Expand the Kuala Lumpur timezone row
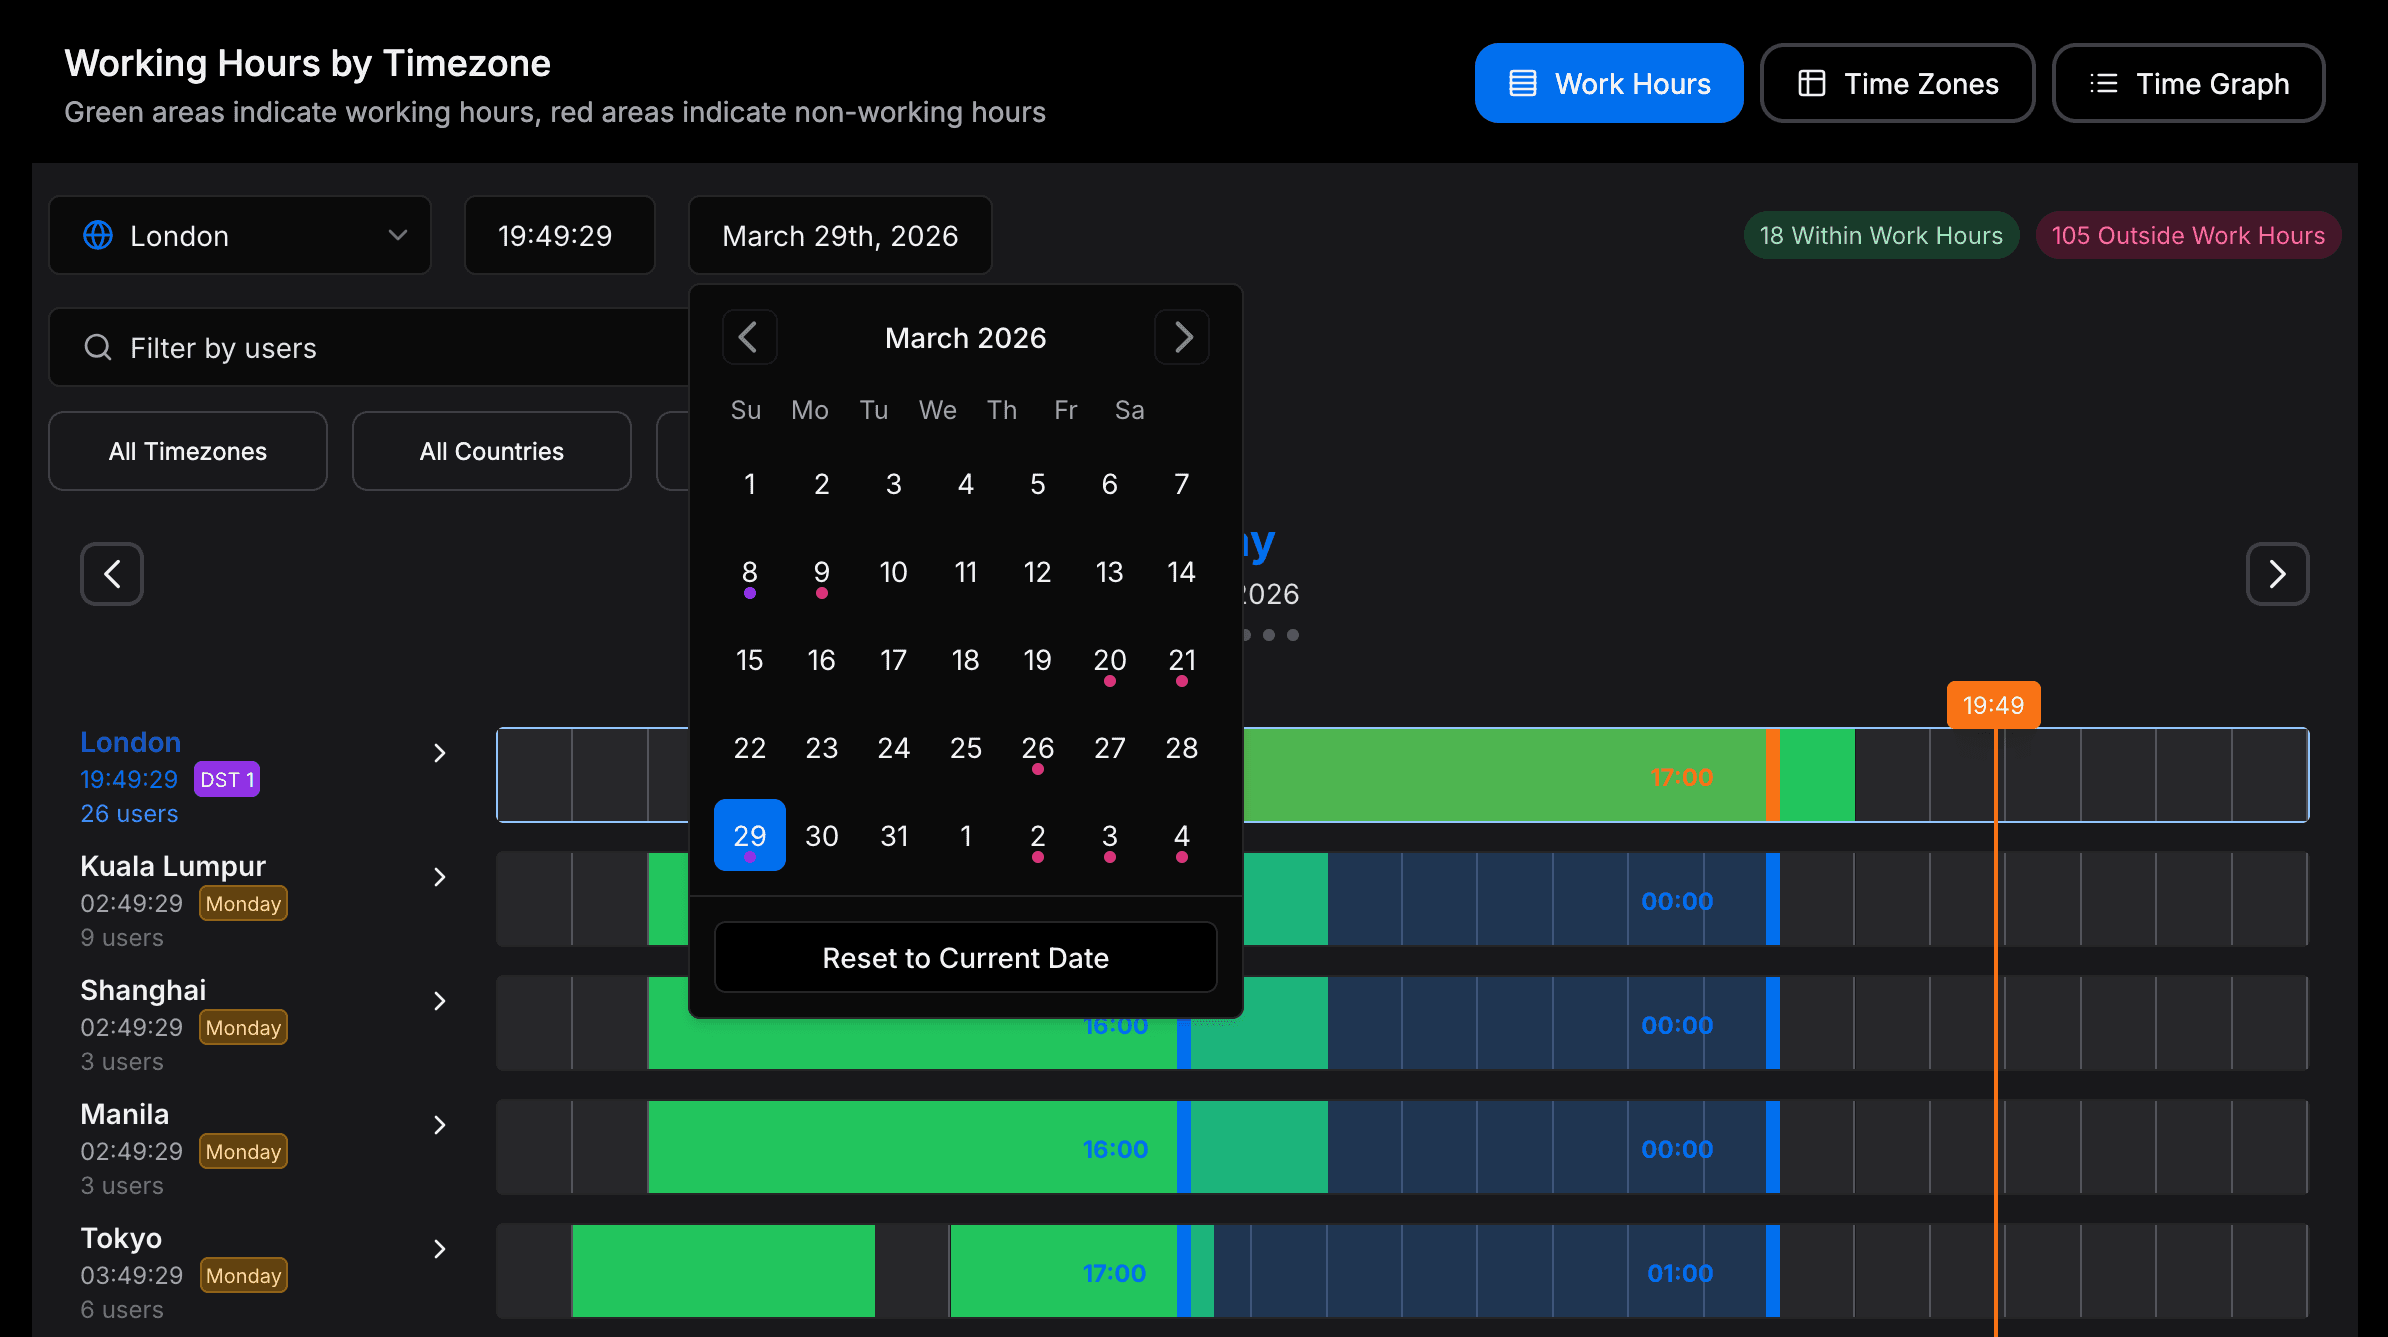This screenshot has height=1337, width=2388. (439, 877)
